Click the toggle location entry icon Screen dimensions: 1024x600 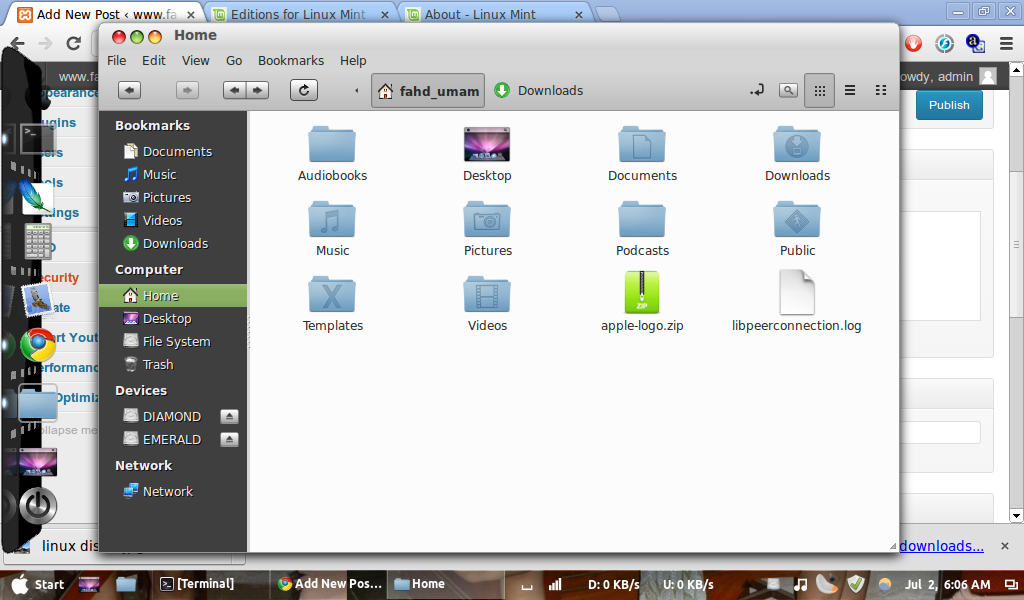point(757,90)
